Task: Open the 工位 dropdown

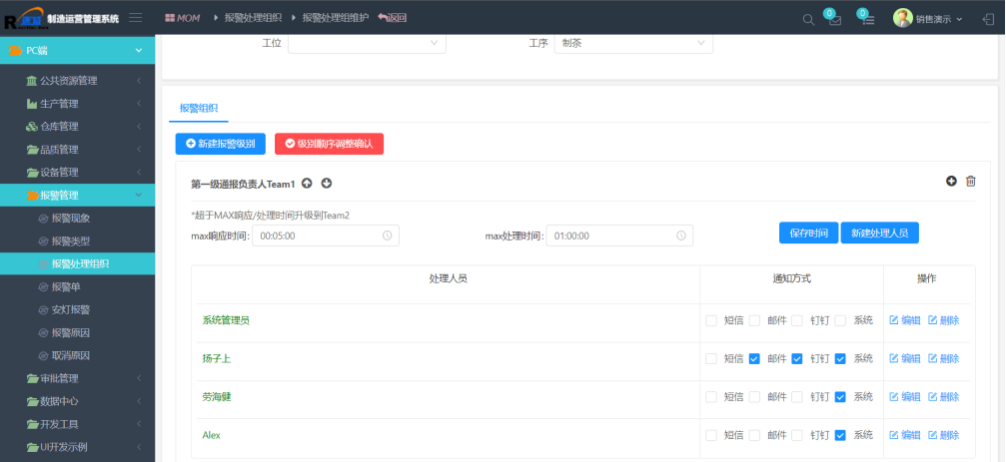Action: (366, 43)
